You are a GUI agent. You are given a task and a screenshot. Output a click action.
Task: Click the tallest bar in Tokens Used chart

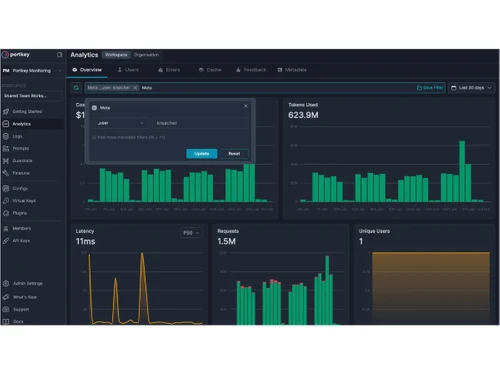(462, 171)
